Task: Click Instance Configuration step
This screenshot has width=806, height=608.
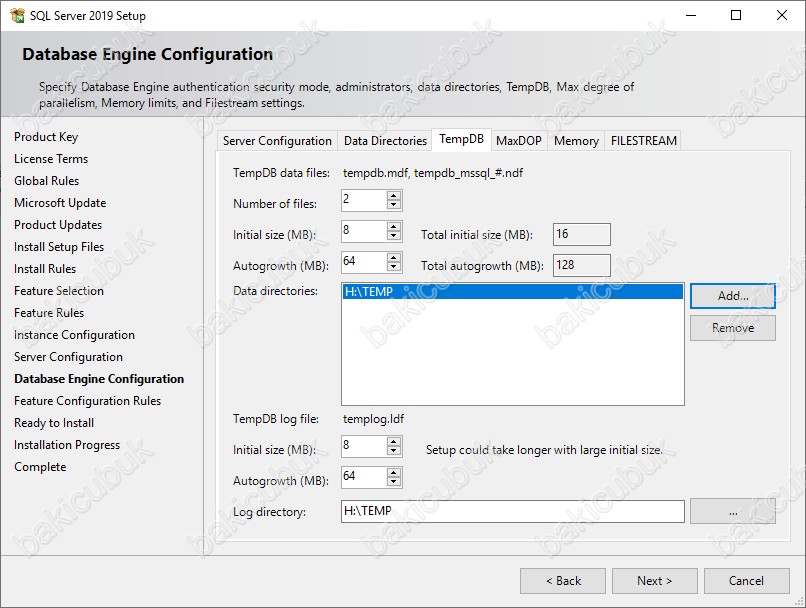Action: [75, 335]
